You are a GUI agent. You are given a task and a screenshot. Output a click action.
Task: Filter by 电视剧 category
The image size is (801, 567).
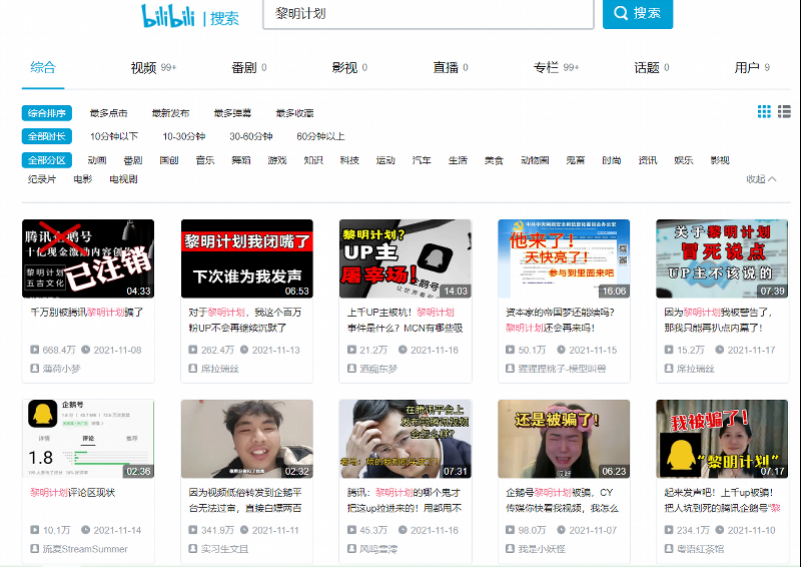click(123, 179)
